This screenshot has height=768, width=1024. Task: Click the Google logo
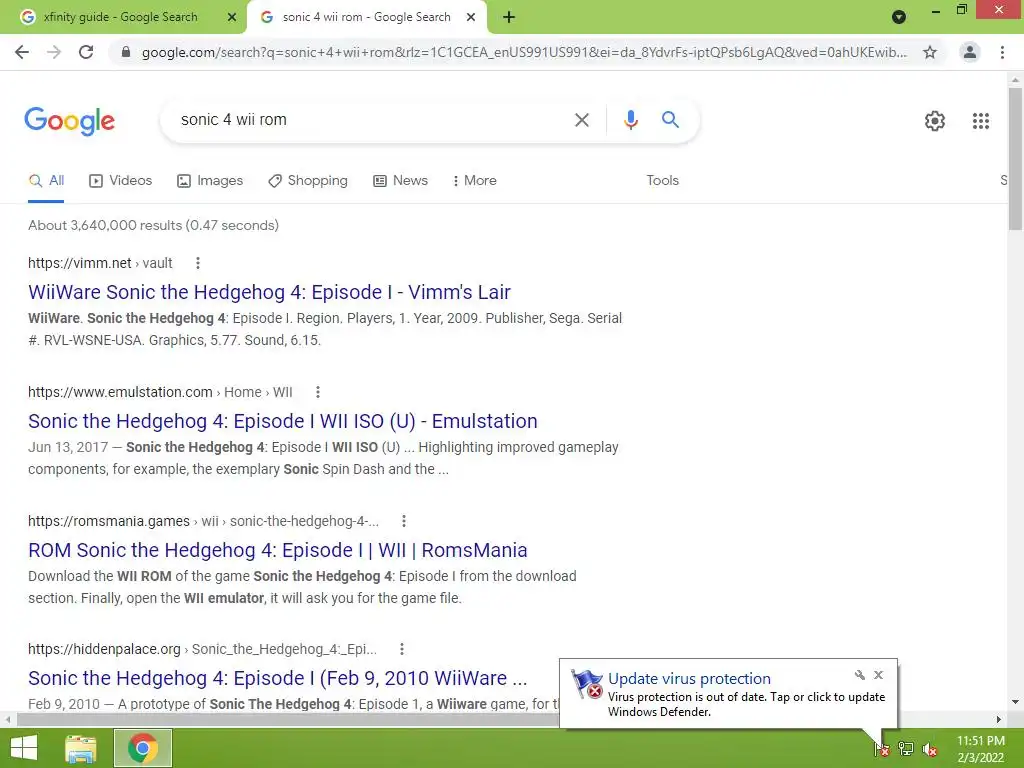69,121
